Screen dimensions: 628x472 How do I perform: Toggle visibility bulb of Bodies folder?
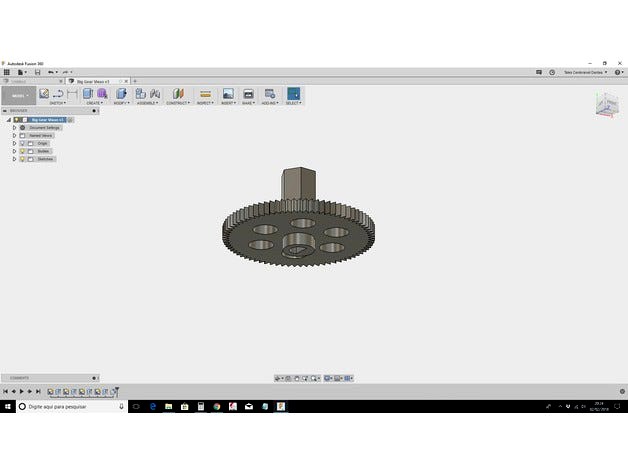tap(22, 151)
